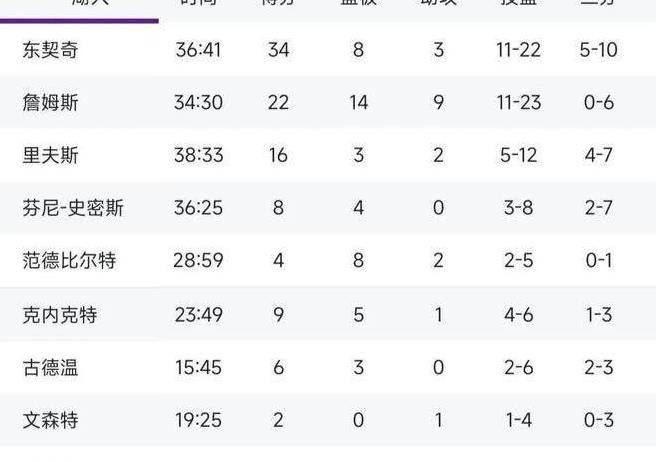This screenshot has width=656, height=462.
Task: Open 里夫斯 player details
Action: coord(50,155)
